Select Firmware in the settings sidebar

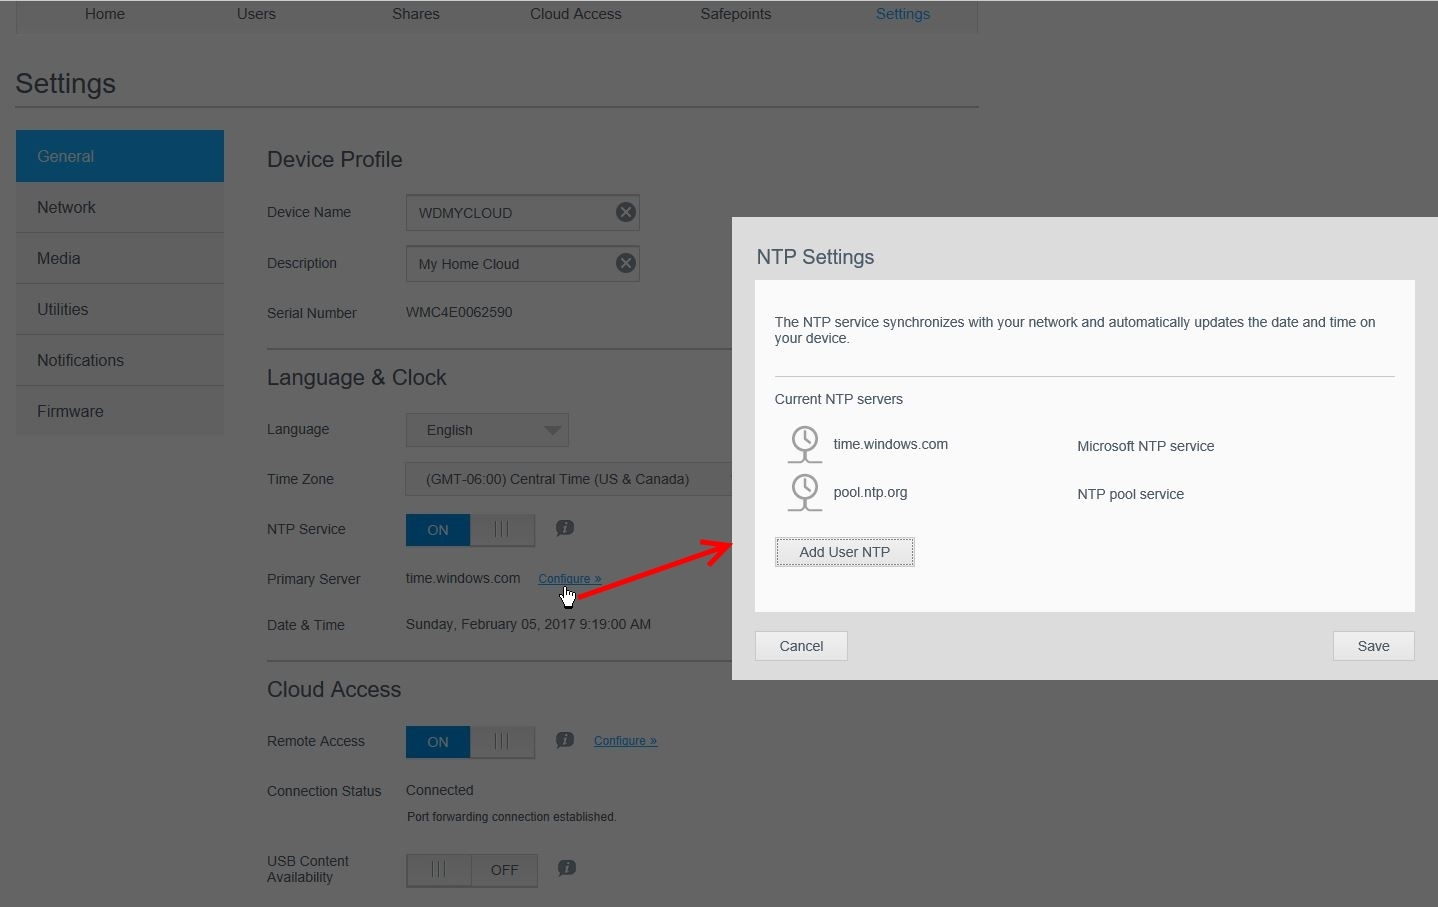(x=120, y=411)
